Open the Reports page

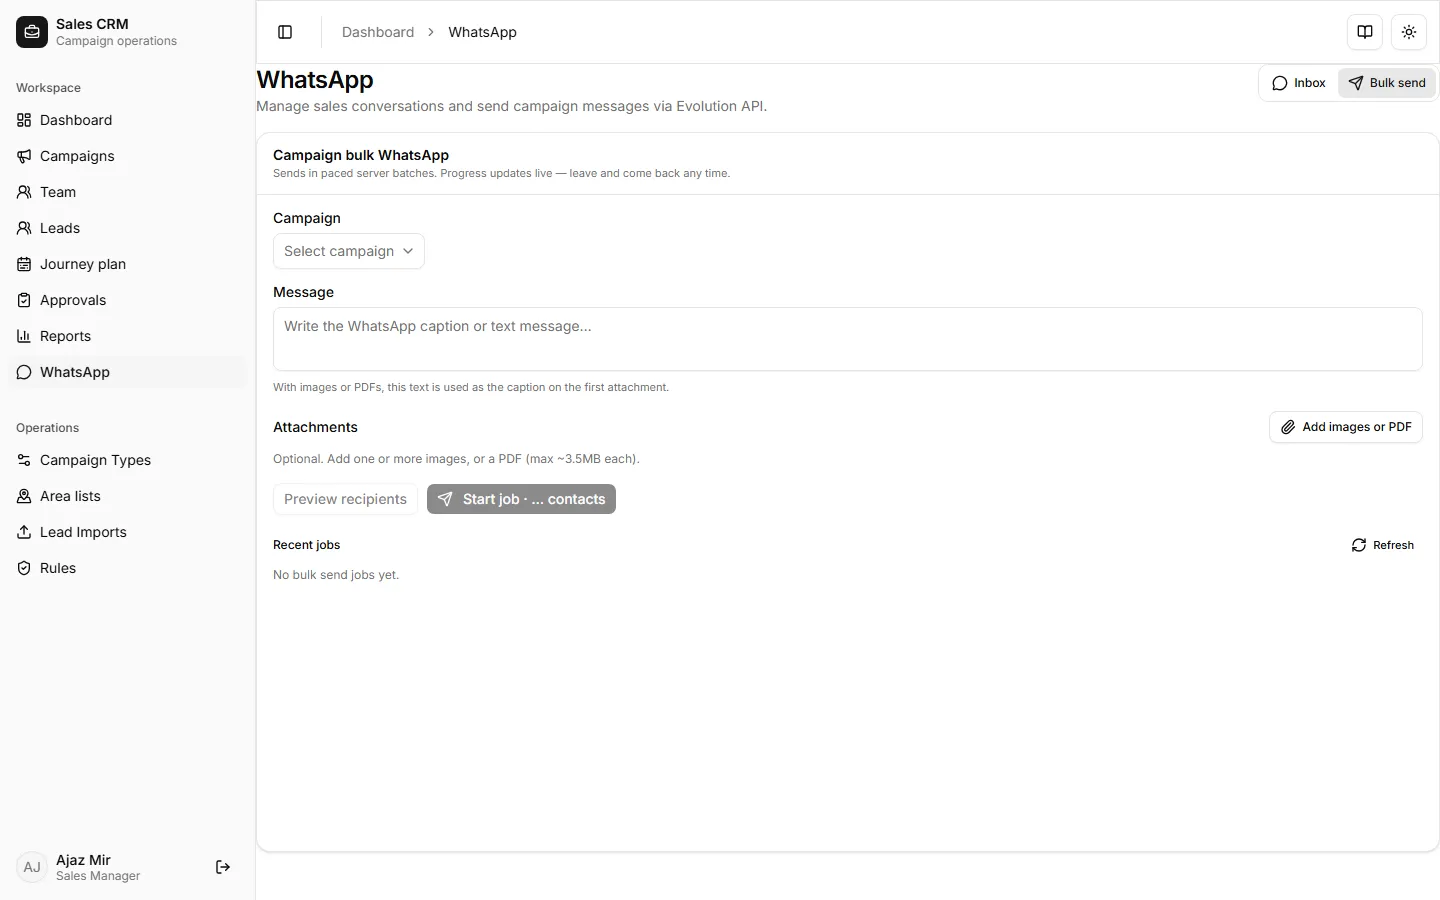126,336
